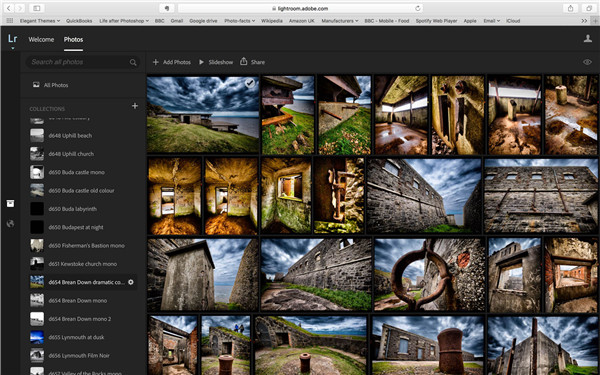This screenshot has width=600, height=375.
Task: Open the dropdown caret below the Lr logo
Action: coord(12,48)
